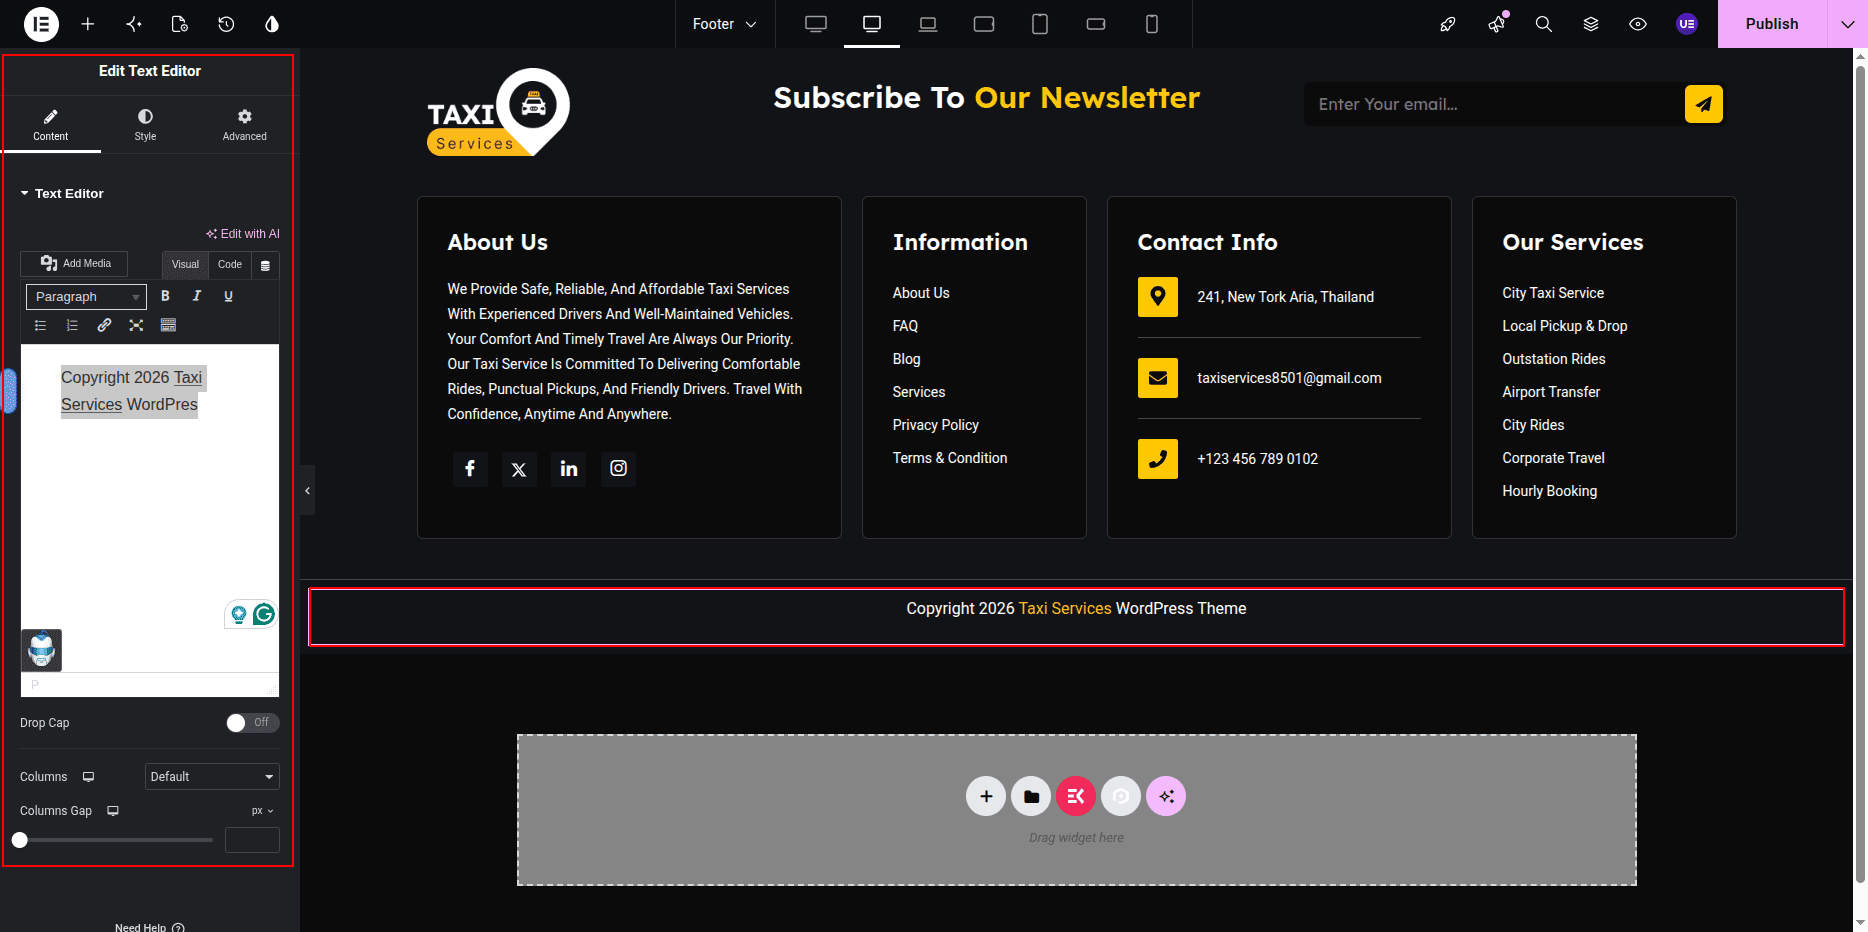Switch to the Code editor tab

click(230, 265)
